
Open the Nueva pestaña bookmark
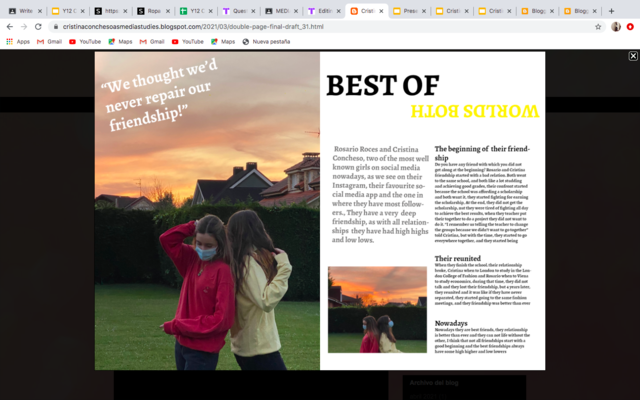(266, 42)
